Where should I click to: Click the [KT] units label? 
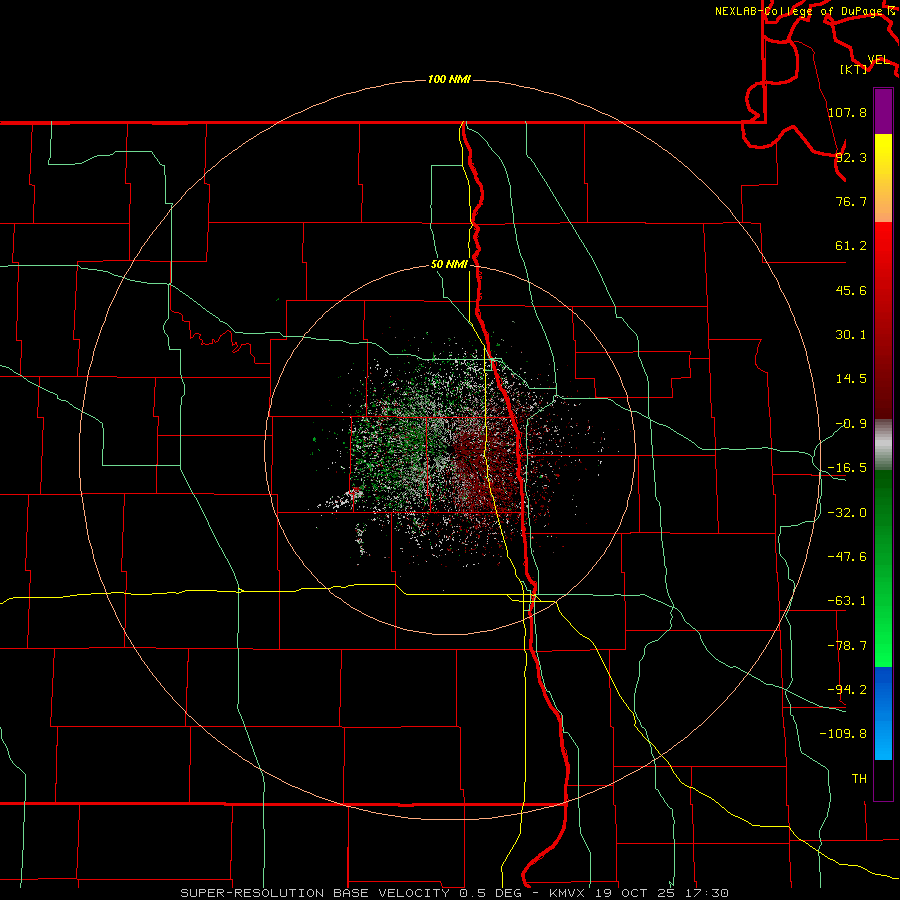[854, 69]
